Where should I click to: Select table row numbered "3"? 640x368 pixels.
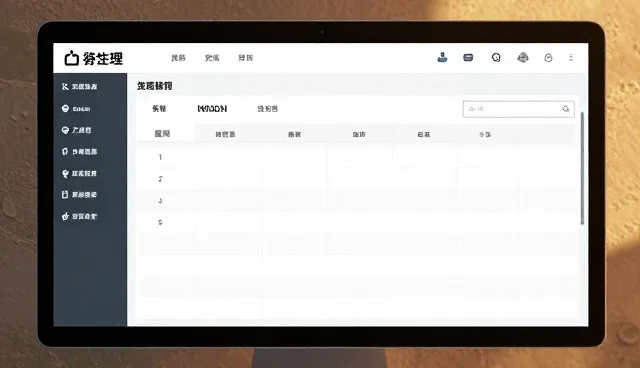coord(357,200)
